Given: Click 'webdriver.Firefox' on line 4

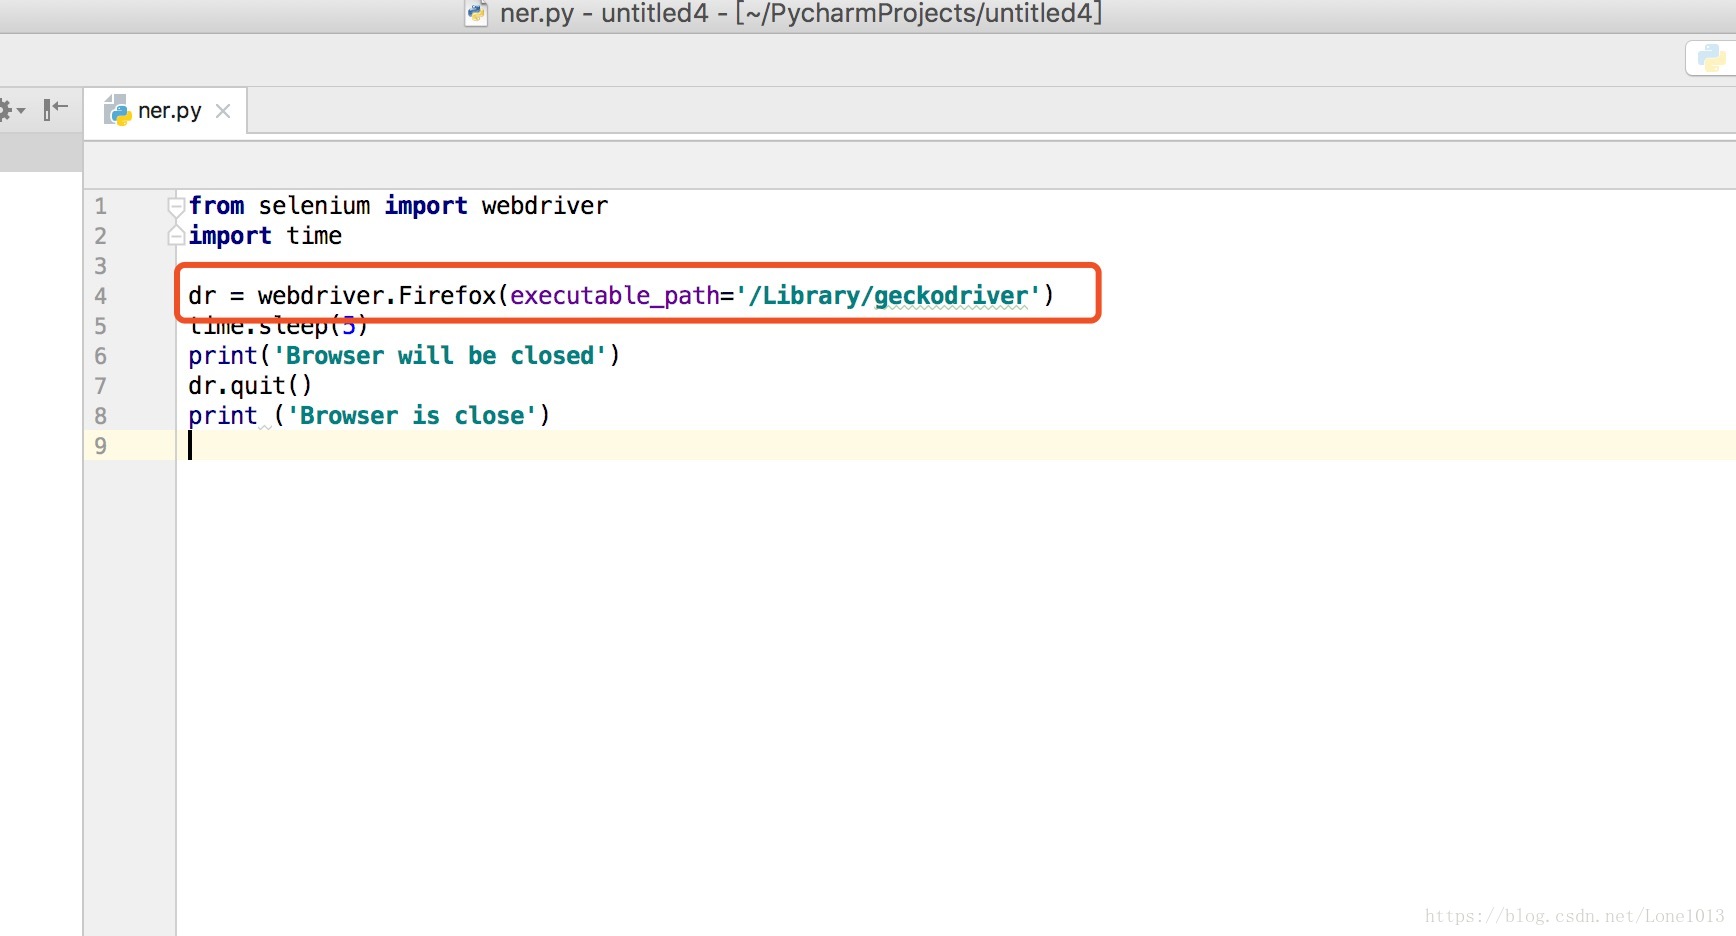Looking at the screenshot, I should click(x=377, y=296).
